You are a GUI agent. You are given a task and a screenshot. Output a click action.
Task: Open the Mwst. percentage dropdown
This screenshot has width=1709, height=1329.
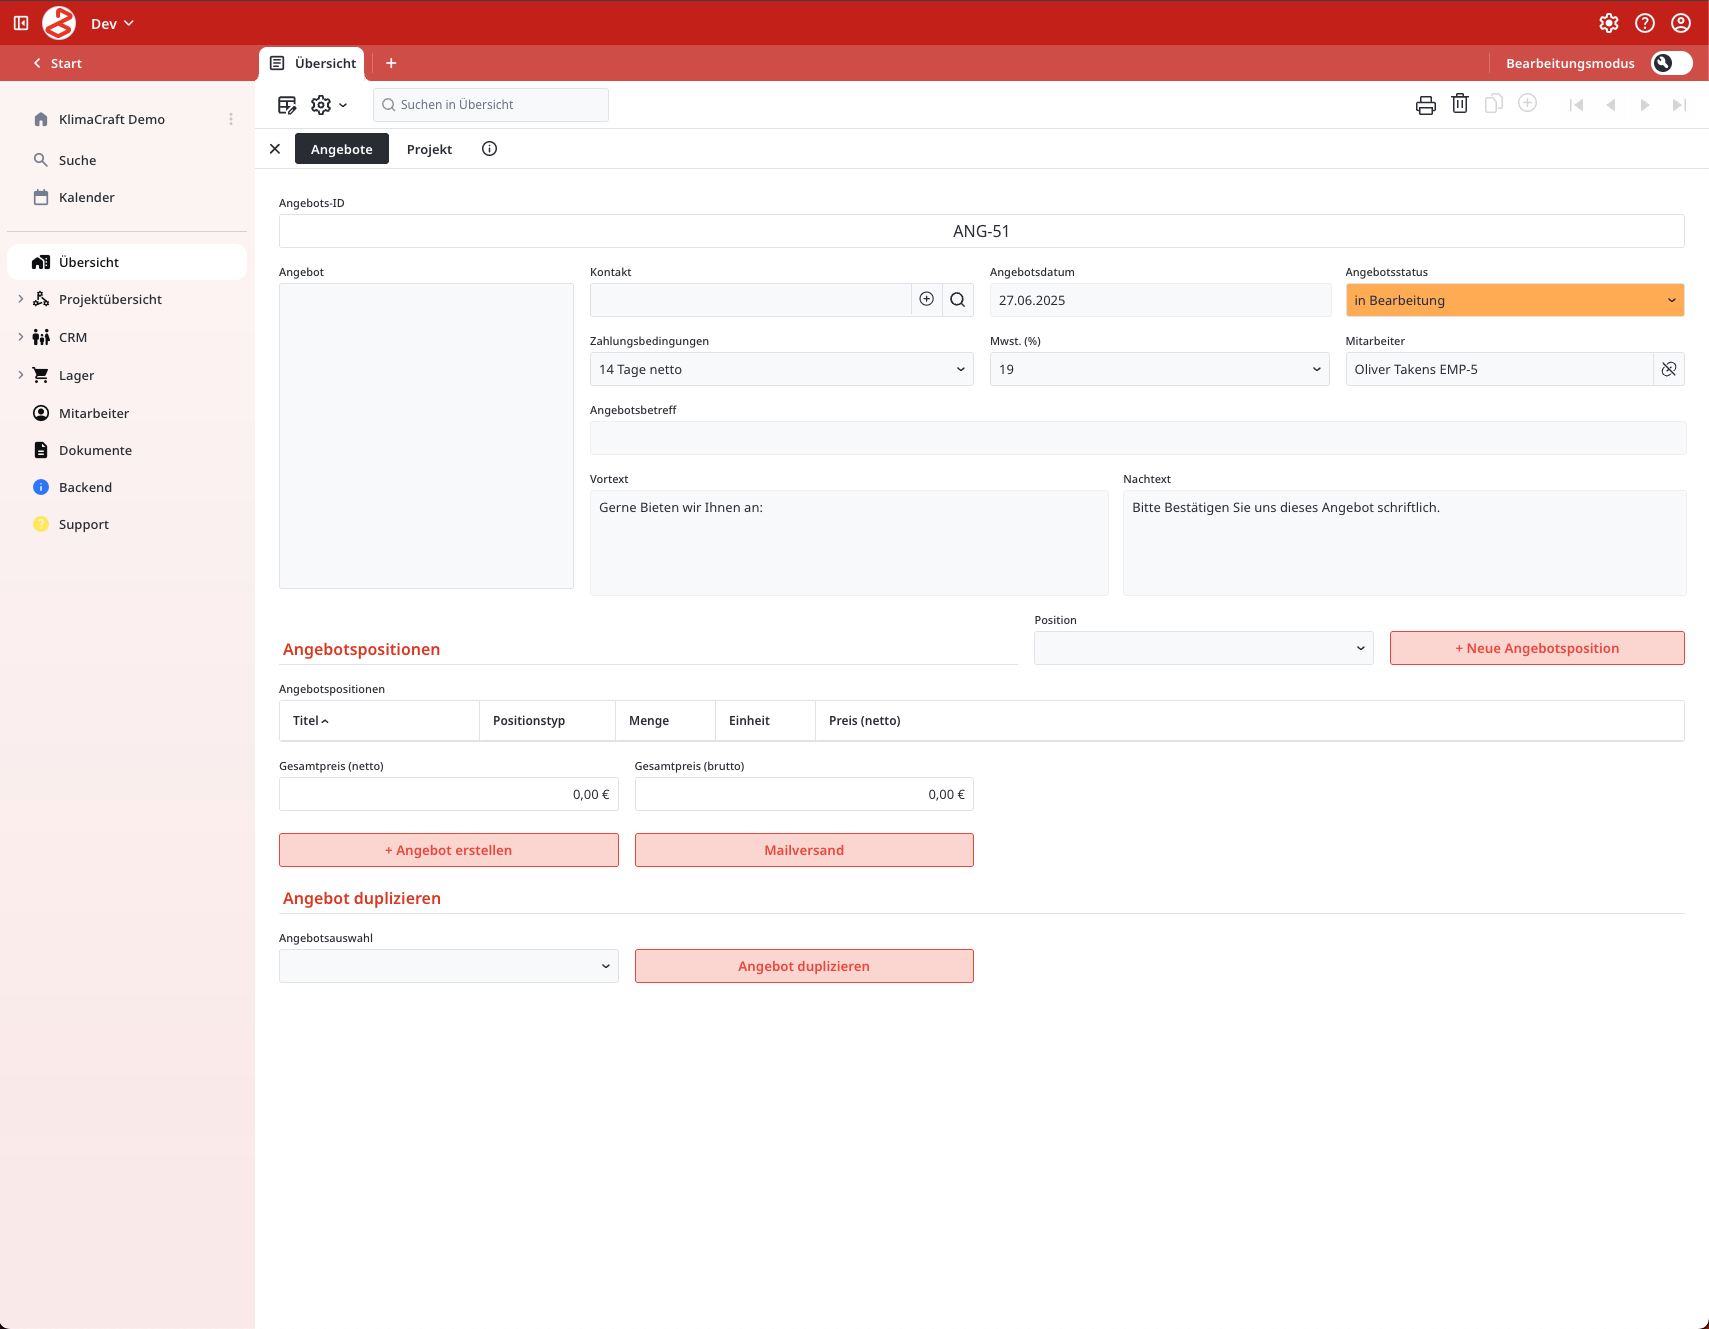tap(1159, 369)
